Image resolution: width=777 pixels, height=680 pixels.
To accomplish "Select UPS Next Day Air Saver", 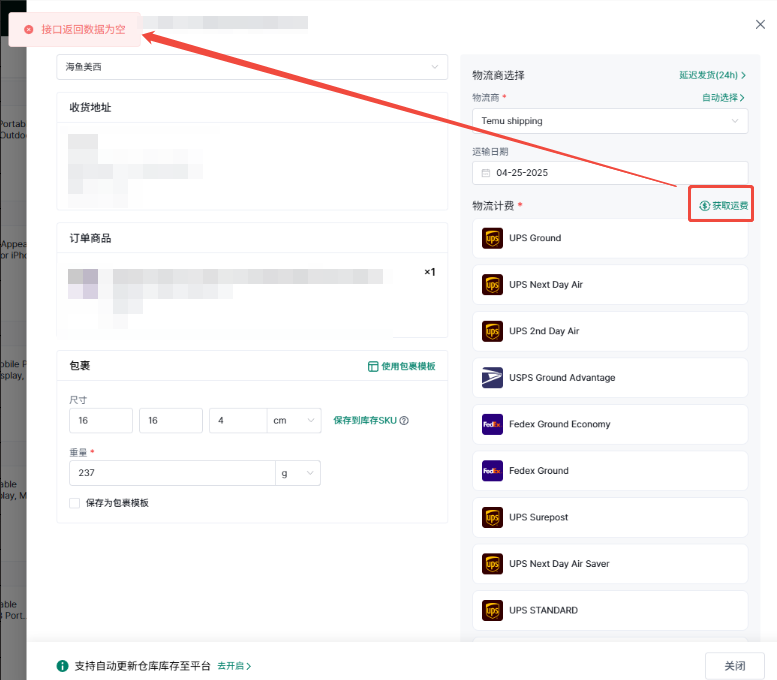I will 610,564.
